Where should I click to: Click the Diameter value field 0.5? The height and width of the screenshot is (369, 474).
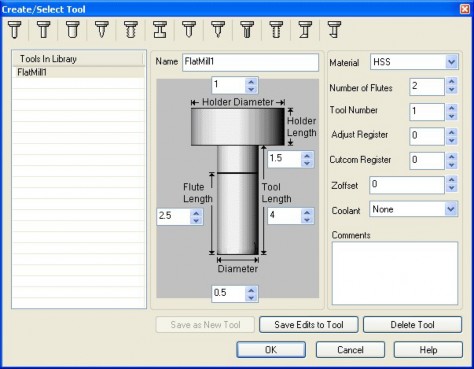point(229,294)
